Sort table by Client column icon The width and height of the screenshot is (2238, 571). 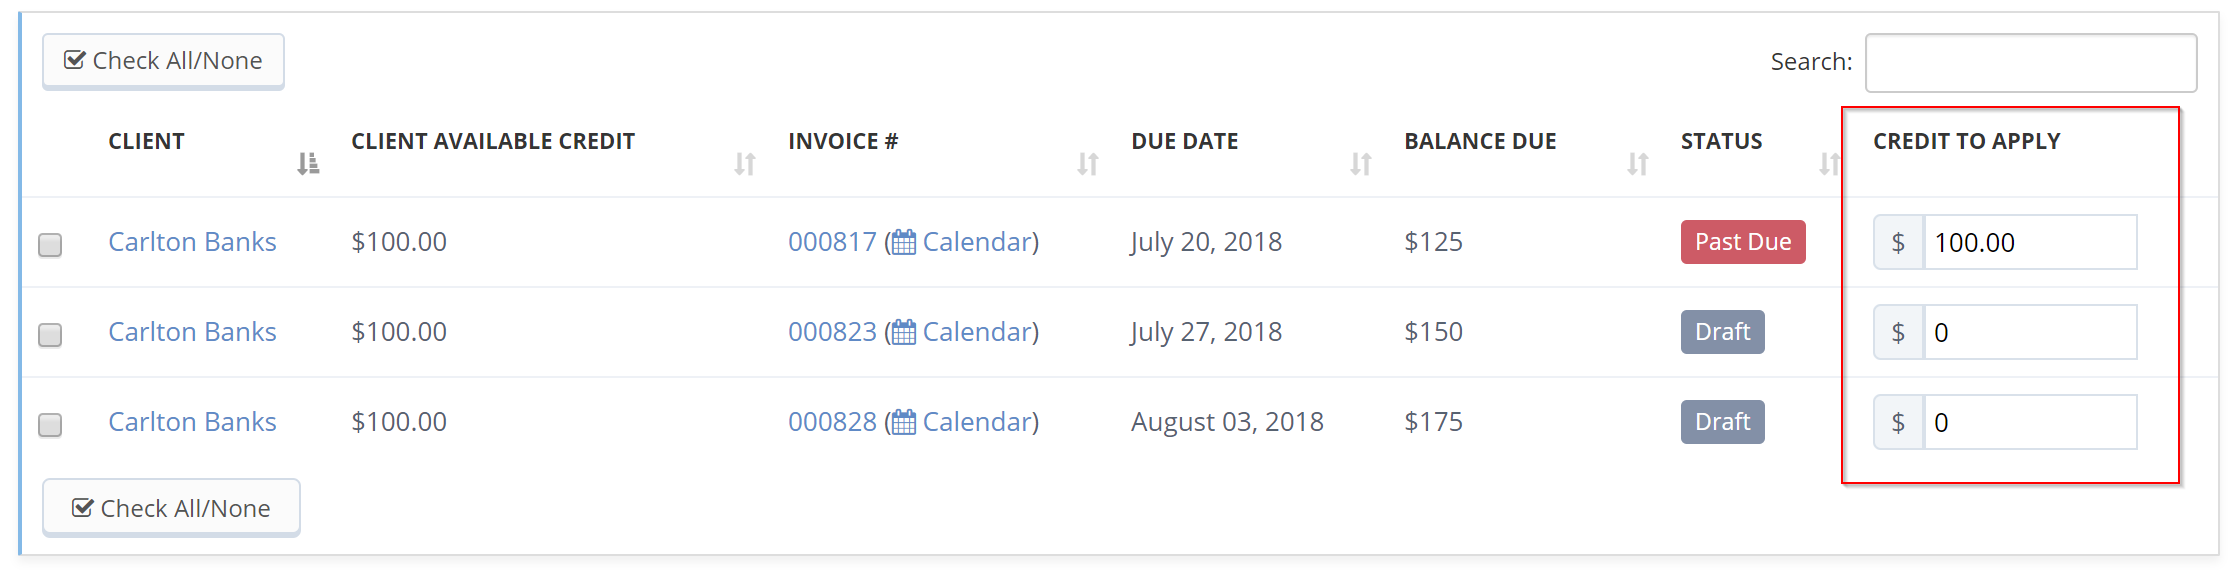pyautogui.click(x=308, y=163)
